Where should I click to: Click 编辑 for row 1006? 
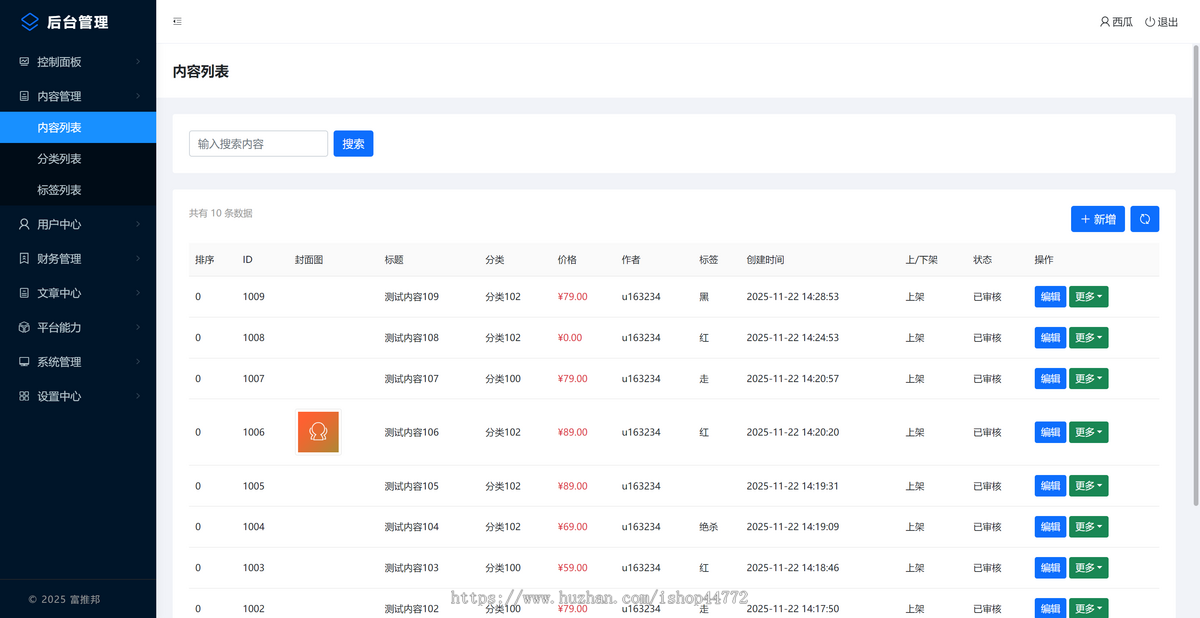click(1050, 432)
